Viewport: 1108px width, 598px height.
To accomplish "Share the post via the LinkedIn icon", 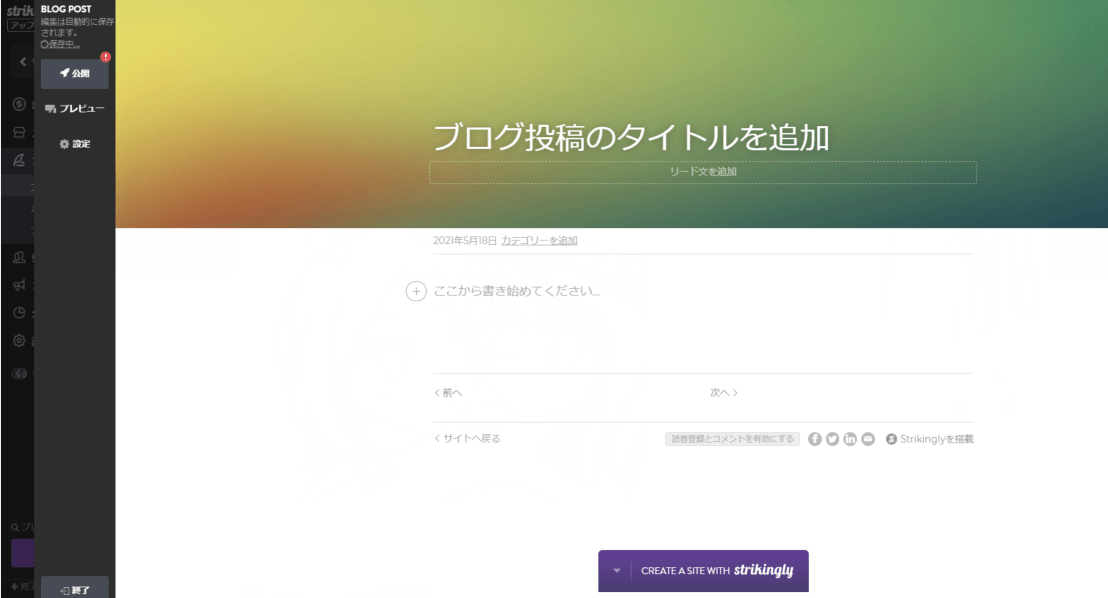I will 850,439.
